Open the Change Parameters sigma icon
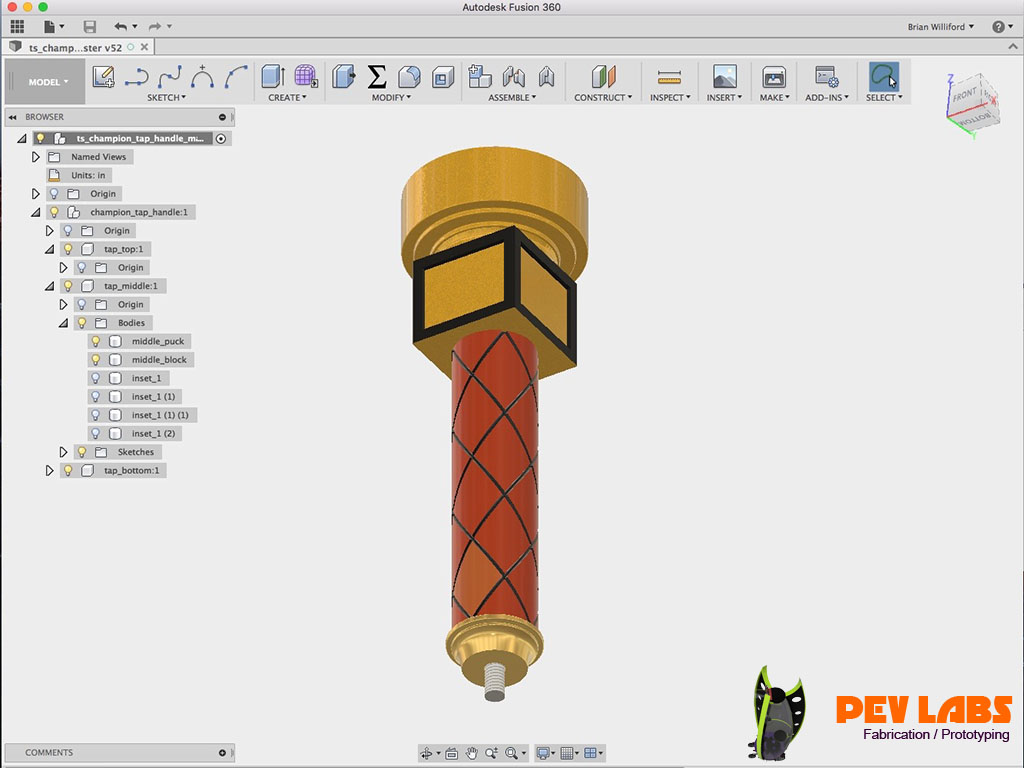This screenshot has width=1024, height=768. (x=376, y=76)
